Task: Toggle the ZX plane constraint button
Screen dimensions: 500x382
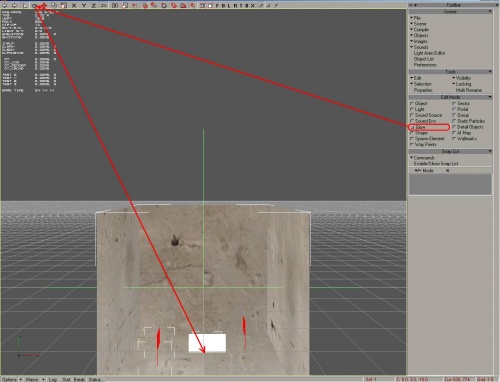Action: [104, 5]
